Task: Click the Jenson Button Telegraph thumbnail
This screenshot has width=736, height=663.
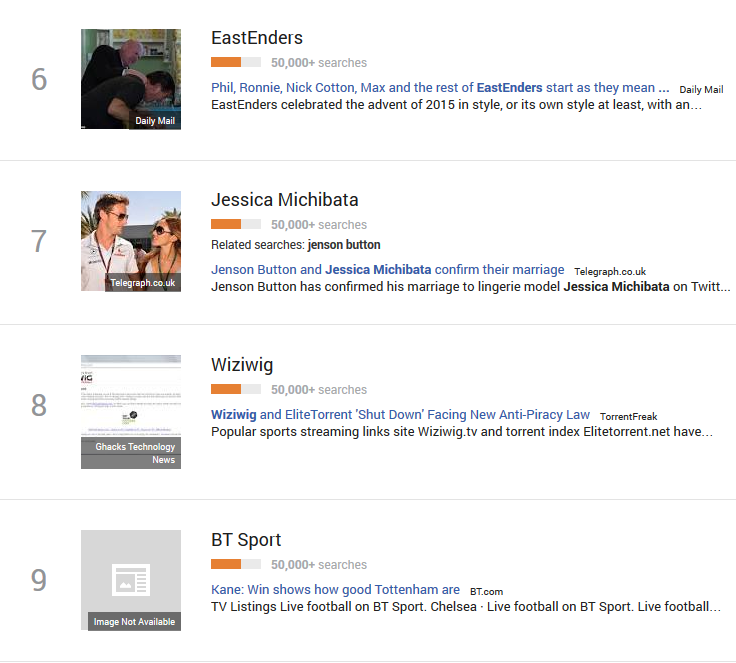Action: pyautogui.click(x=131, y=241)
